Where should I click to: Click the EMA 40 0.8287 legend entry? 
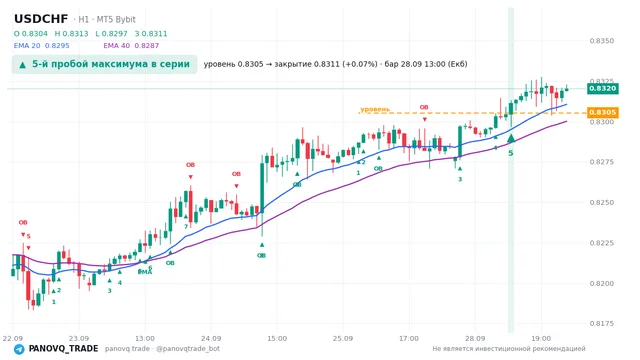point(131,46)
